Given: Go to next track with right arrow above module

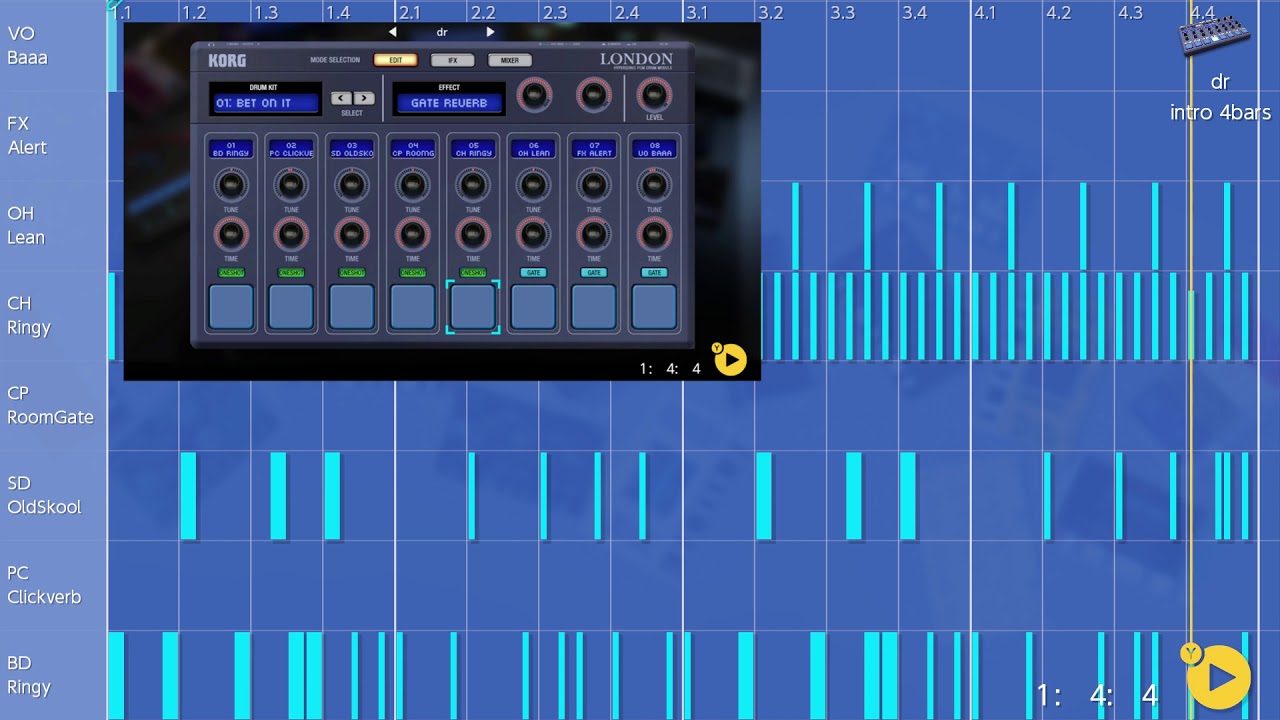Looking at the screenshot, I should pyautogui.click(x=490, y=32).
